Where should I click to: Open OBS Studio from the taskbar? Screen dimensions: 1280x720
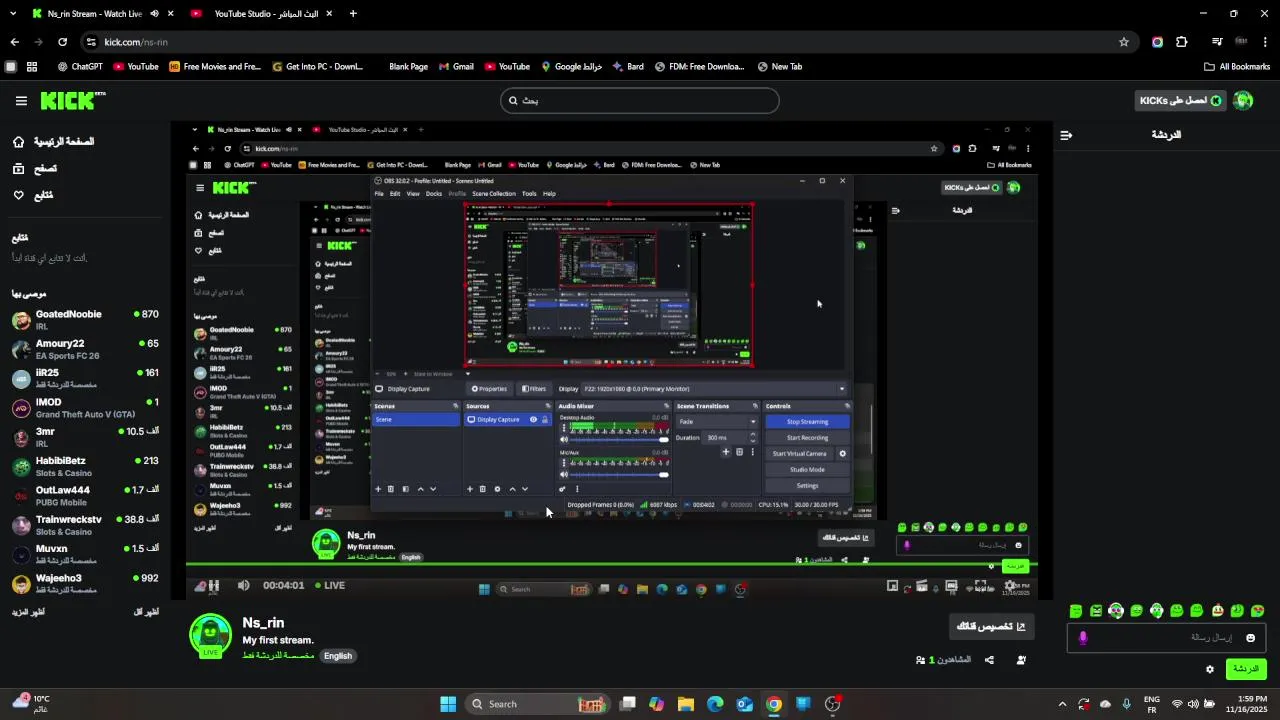[832, 704]
